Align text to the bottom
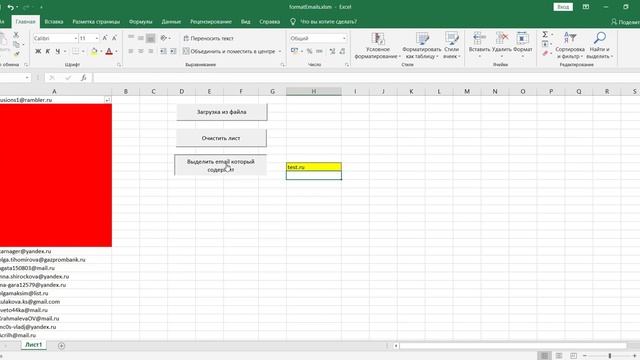Image resolution: width=640 pixels, height=360 pixels. 151,38
